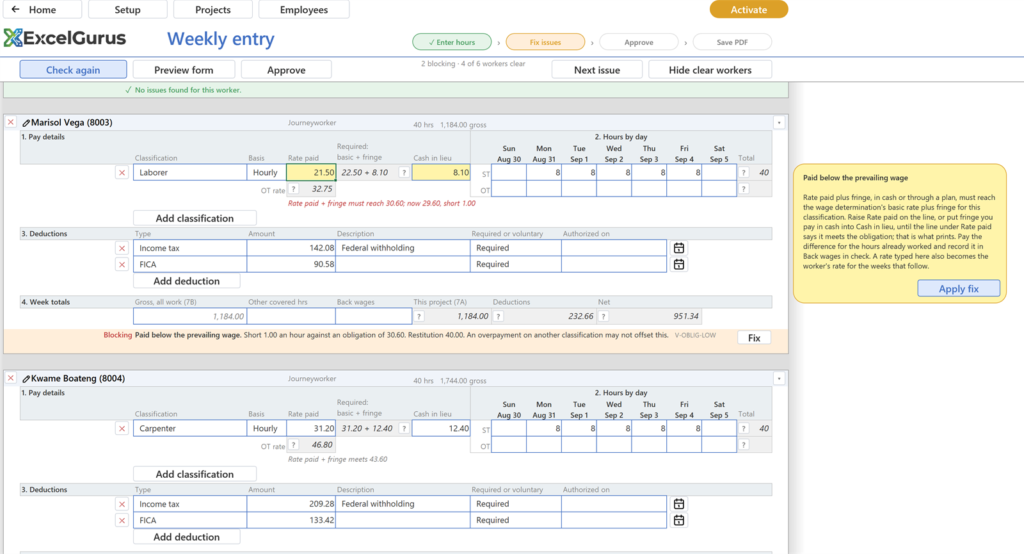Open Carpenter classification dropdown
Screen dimensions: 1024x554
[190, 429]
